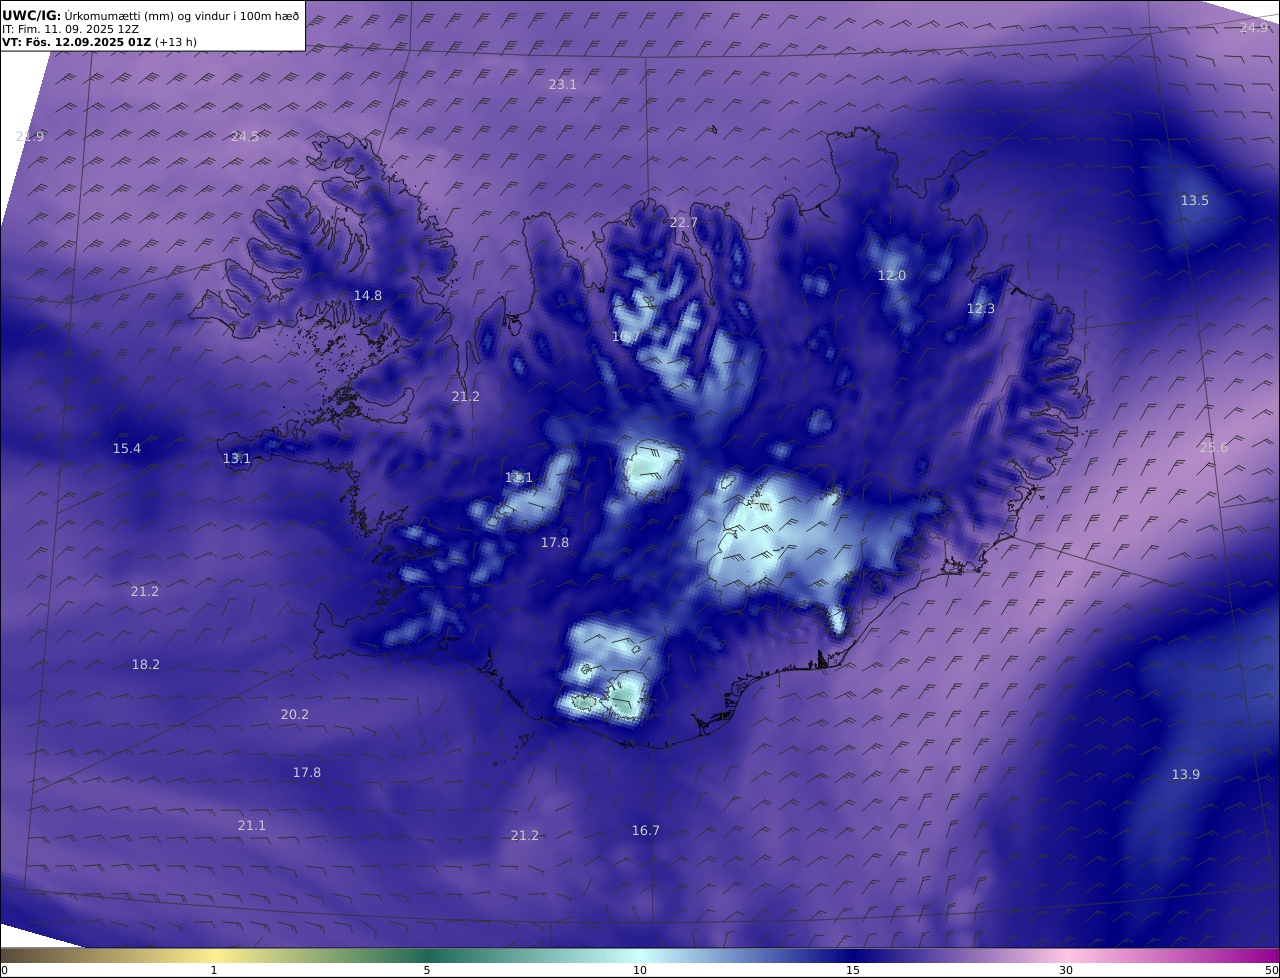Click the UWC/IG map title text

point(151,15)
